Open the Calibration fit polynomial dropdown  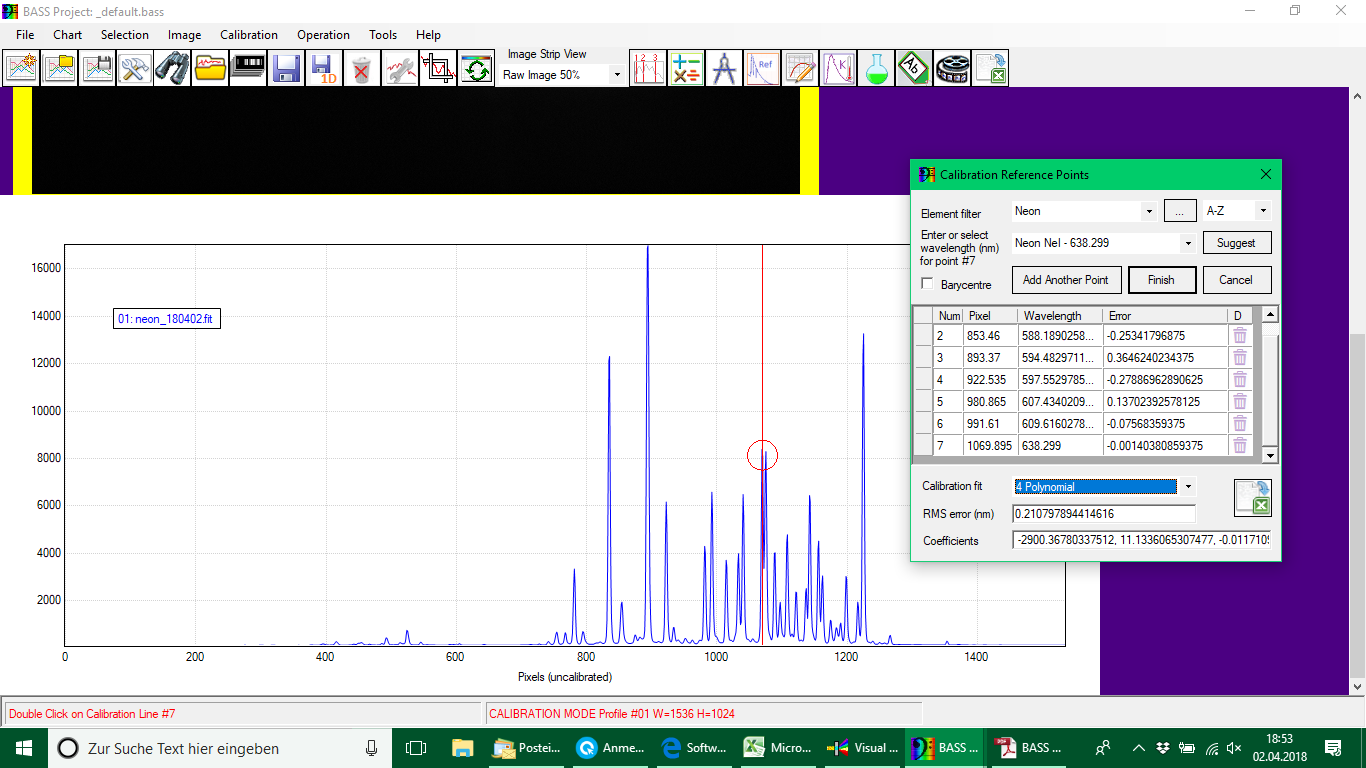[1187, 487]
